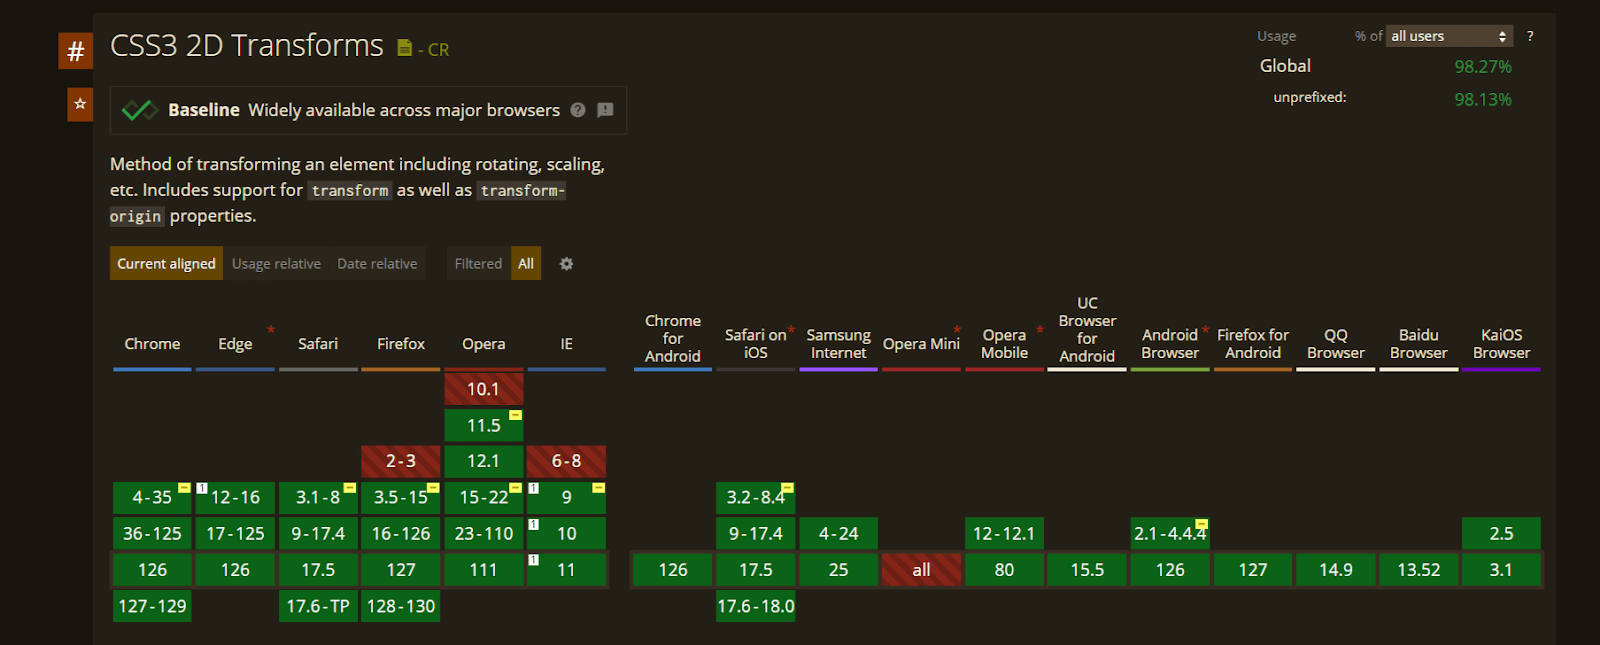Select Chrome 4-35 version cell
The image size is (1600, 645).
coord(152,497)
